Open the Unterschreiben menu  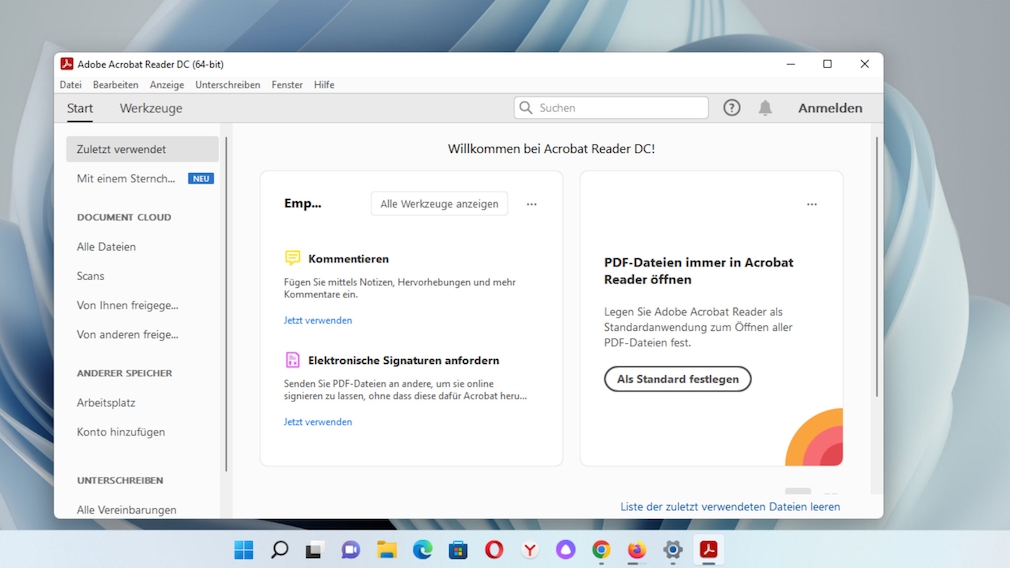227,85
